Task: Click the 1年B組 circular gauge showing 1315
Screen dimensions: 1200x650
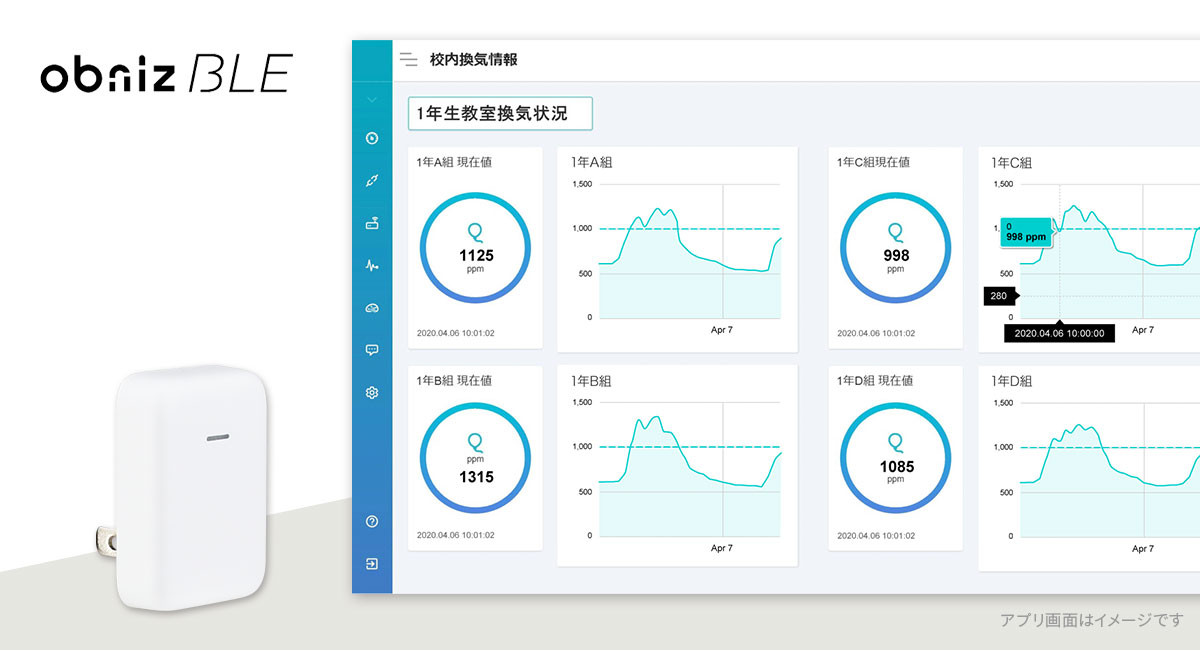Action: 476,459
